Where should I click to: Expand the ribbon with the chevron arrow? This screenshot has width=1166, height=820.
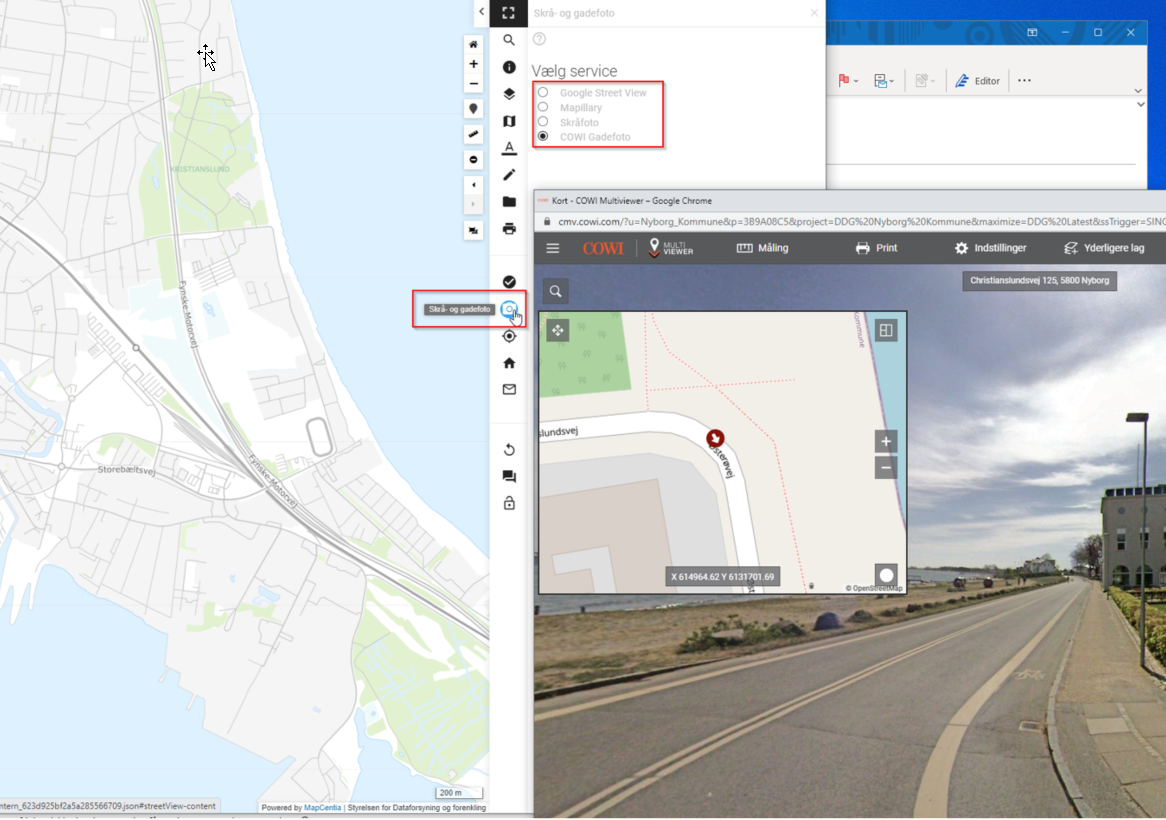click(1138, 91)
